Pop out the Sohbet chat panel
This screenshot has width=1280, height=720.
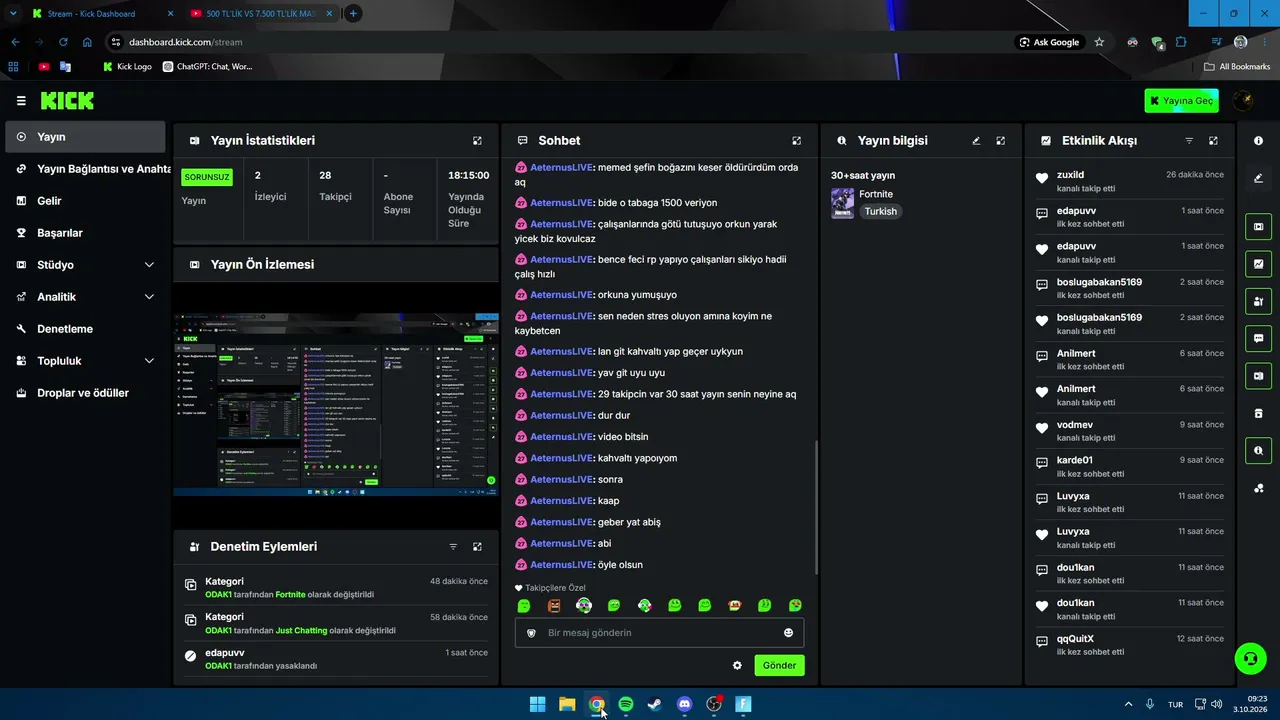pos(796,141)
